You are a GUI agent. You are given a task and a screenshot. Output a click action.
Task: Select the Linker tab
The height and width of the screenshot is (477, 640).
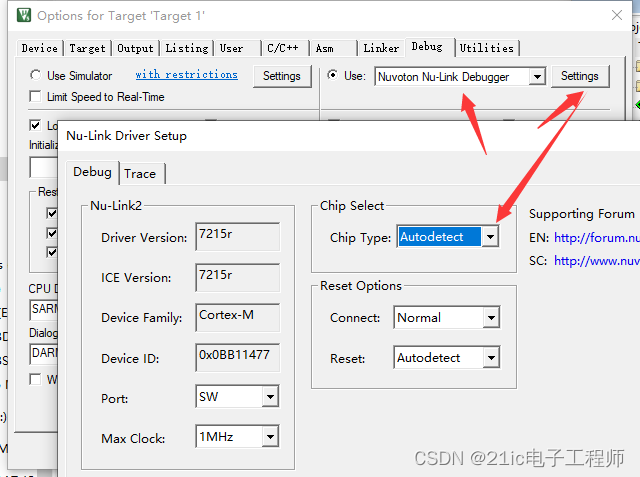tap(381, 48)
